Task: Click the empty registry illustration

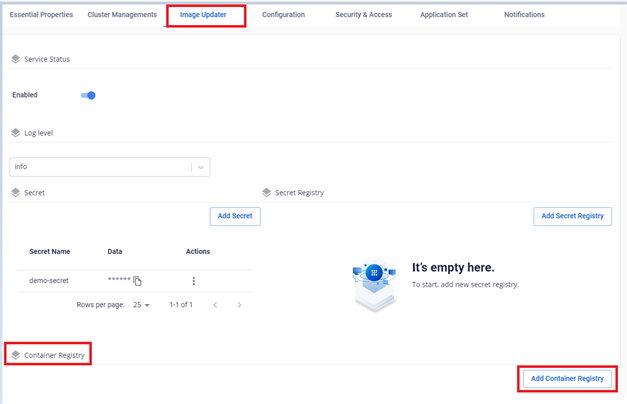Action: pyautogui.click(x=374, y=283)
